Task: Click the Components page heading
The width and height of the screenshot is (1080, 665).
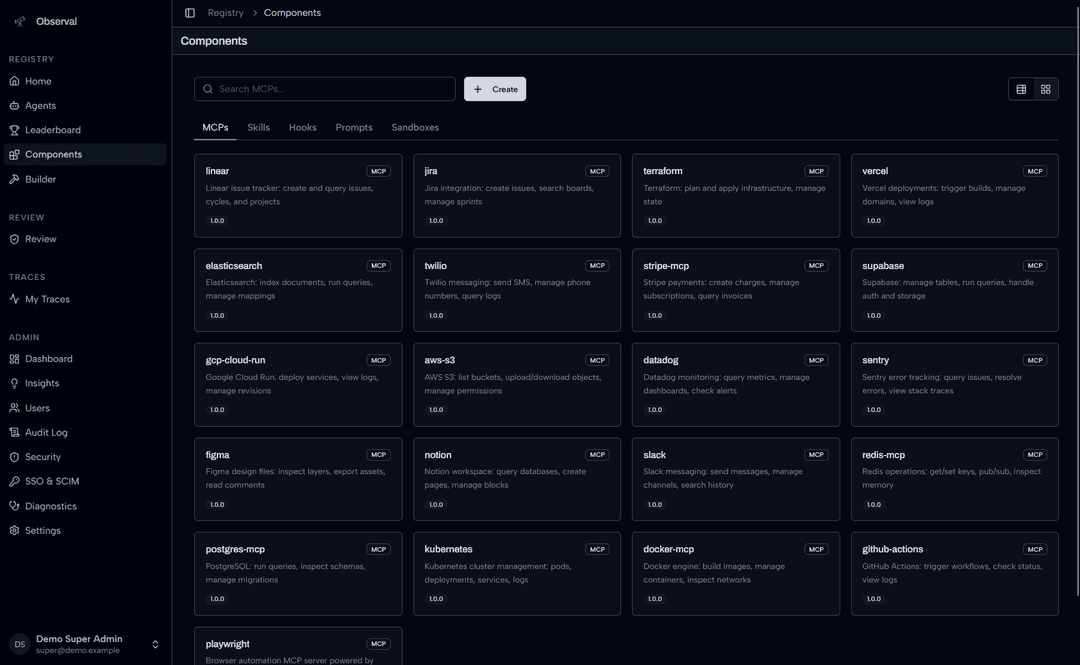Action: (x=214, y=41)
